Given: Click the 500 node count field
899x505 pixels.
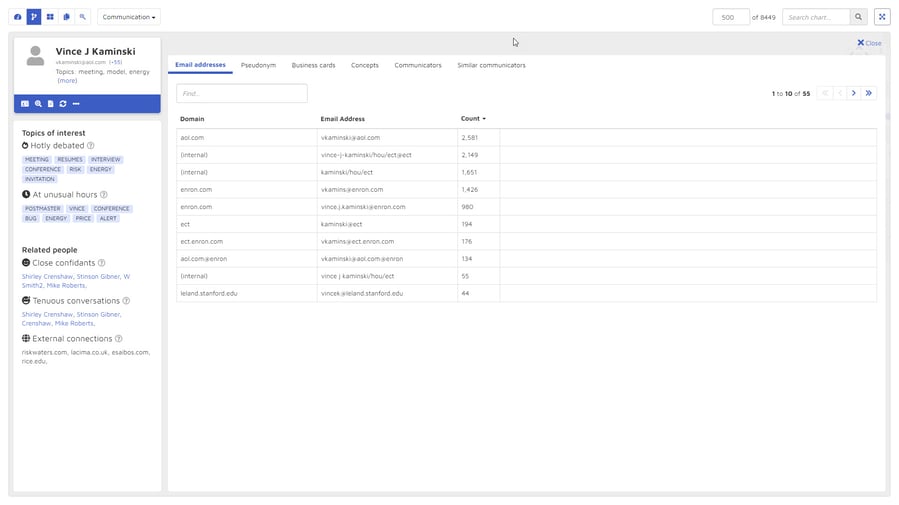Looking at the screenshot, I should tap(730, 17).
